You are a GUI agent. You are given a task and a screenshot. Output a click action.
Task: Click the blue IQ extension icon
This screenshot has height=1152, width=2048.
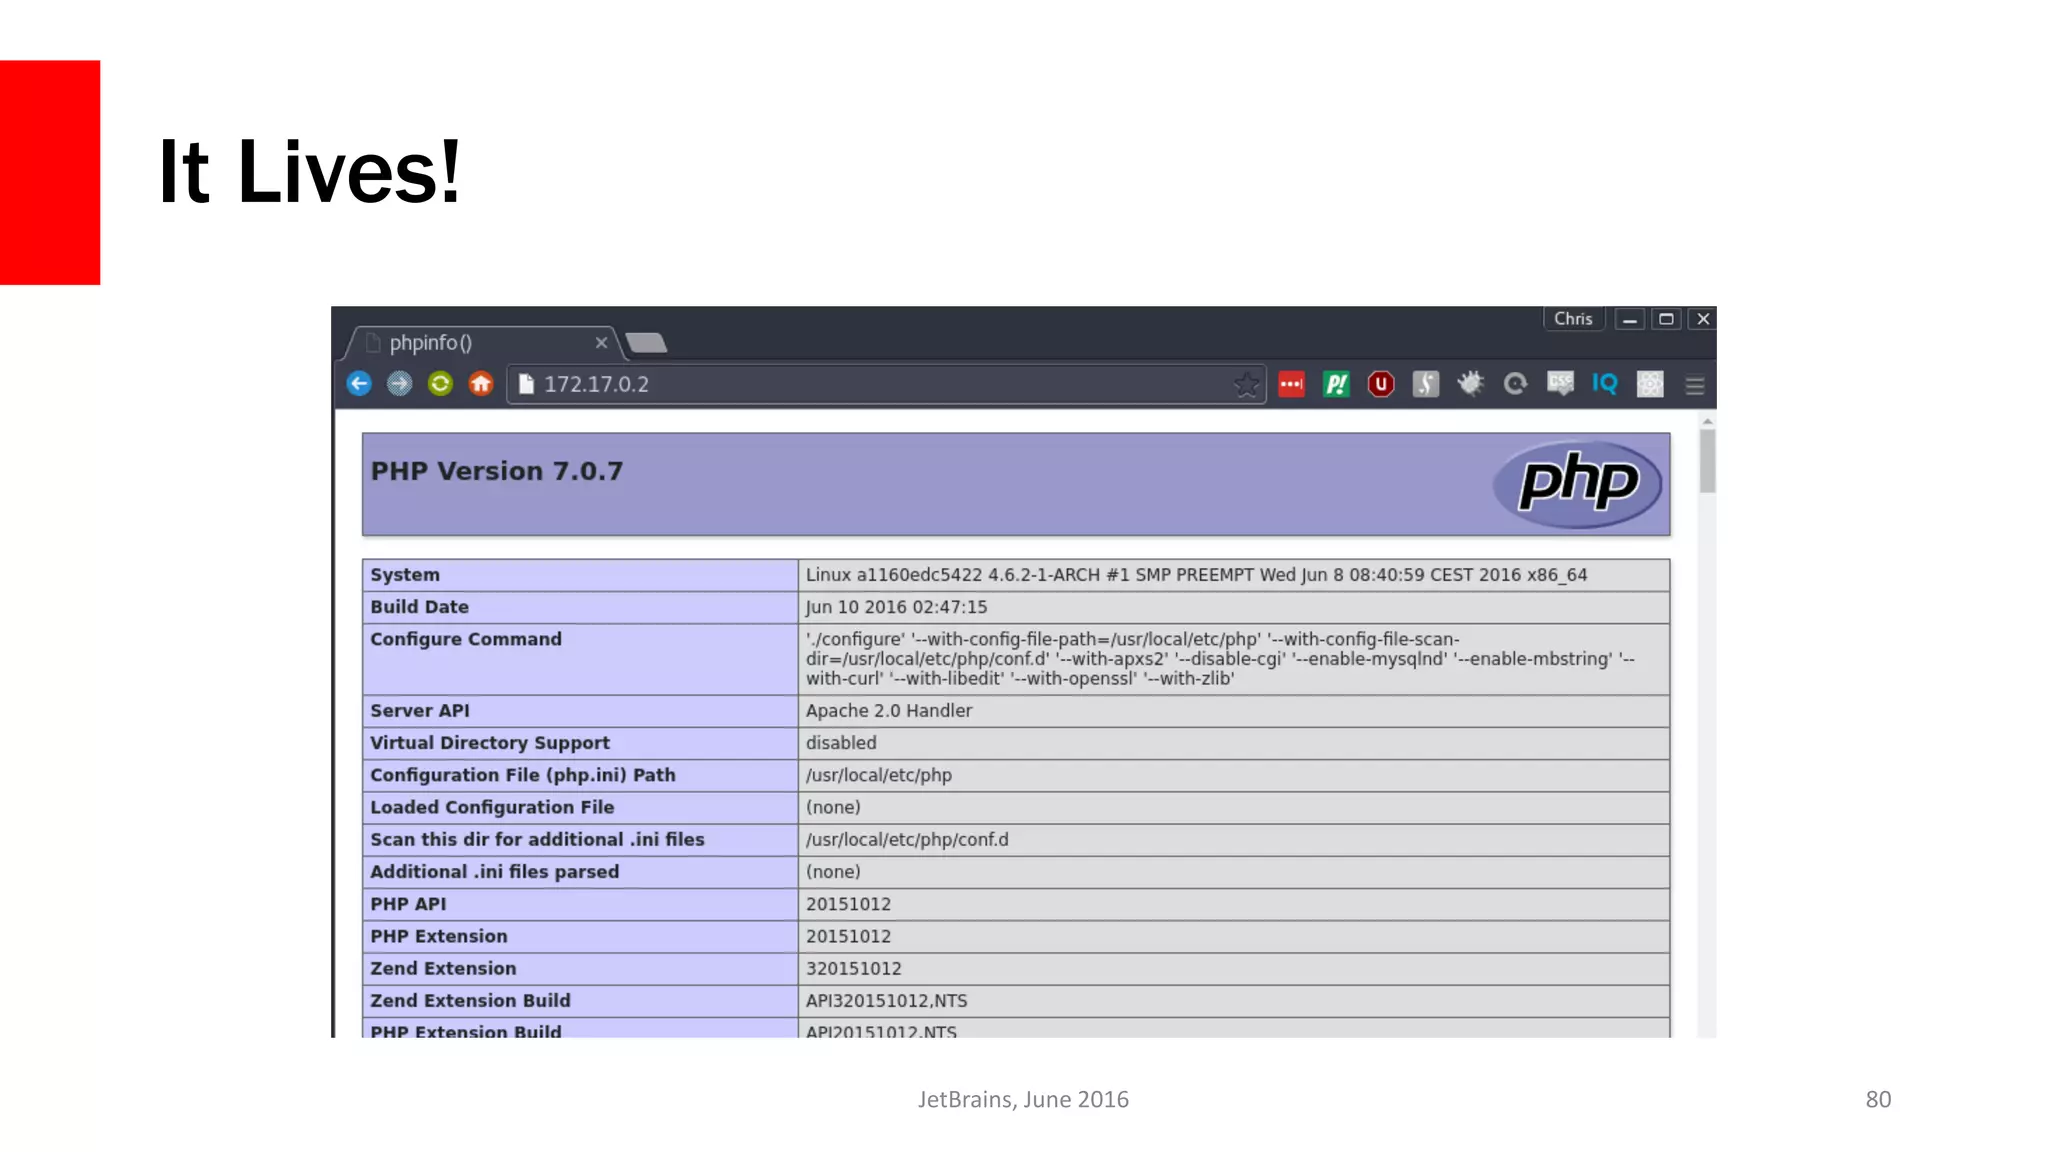click(1605, 384)
